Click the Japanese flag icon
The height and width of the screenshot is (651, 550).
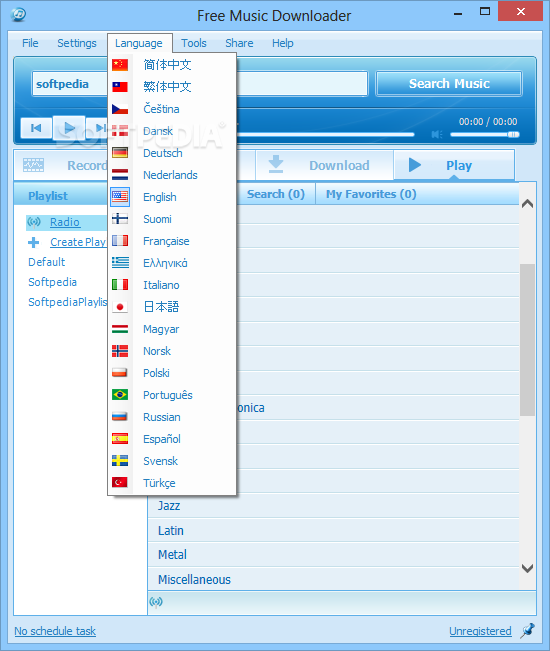pyautogui.click(x=120, y=307)
